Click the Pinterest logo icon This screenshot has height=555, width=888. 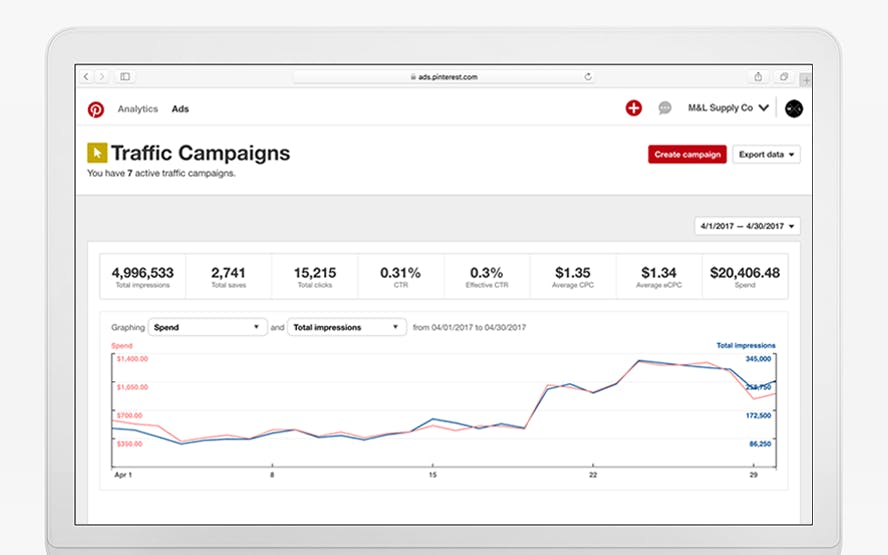[x=96, y=109]
